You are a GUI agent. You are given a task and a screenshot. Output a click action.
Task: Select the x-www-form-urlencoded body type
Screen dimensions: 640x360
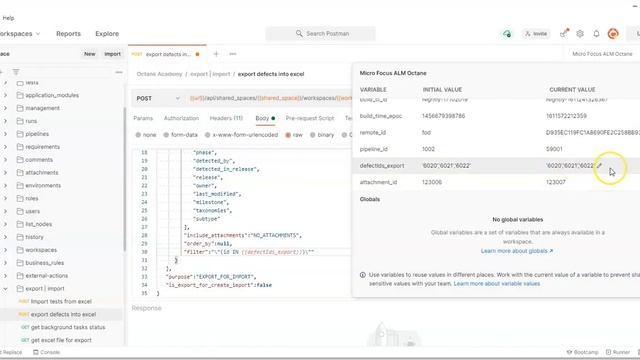pos(241,135)
